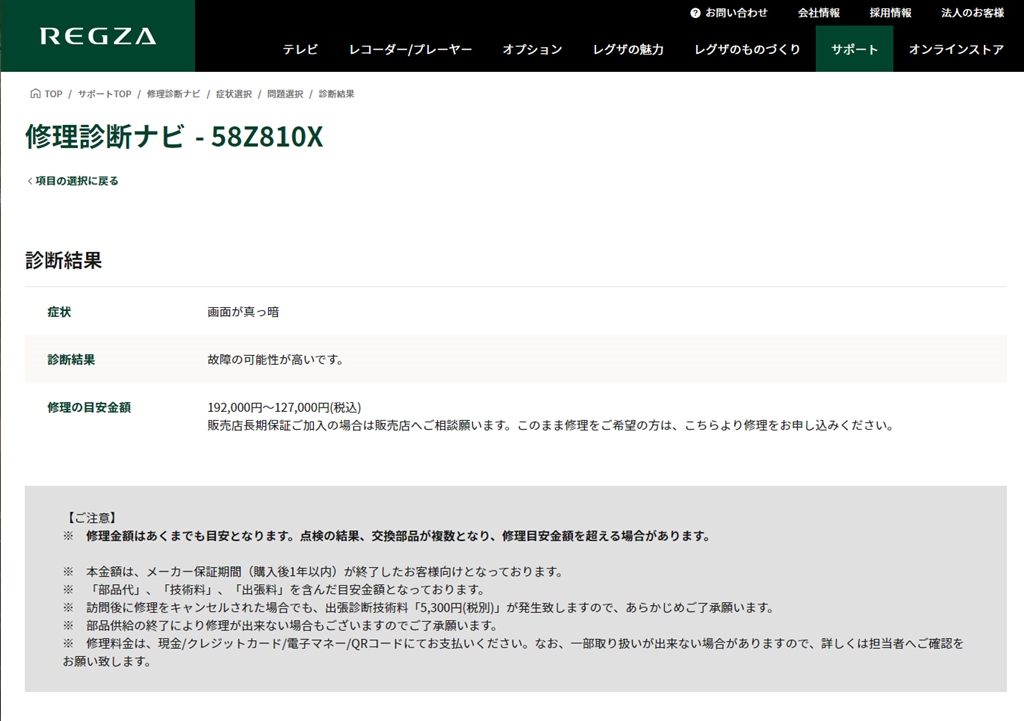Go to 症状選択 breadcrumb
Image resolution: width=1024 pixels, height=721 pixels.
234,94
